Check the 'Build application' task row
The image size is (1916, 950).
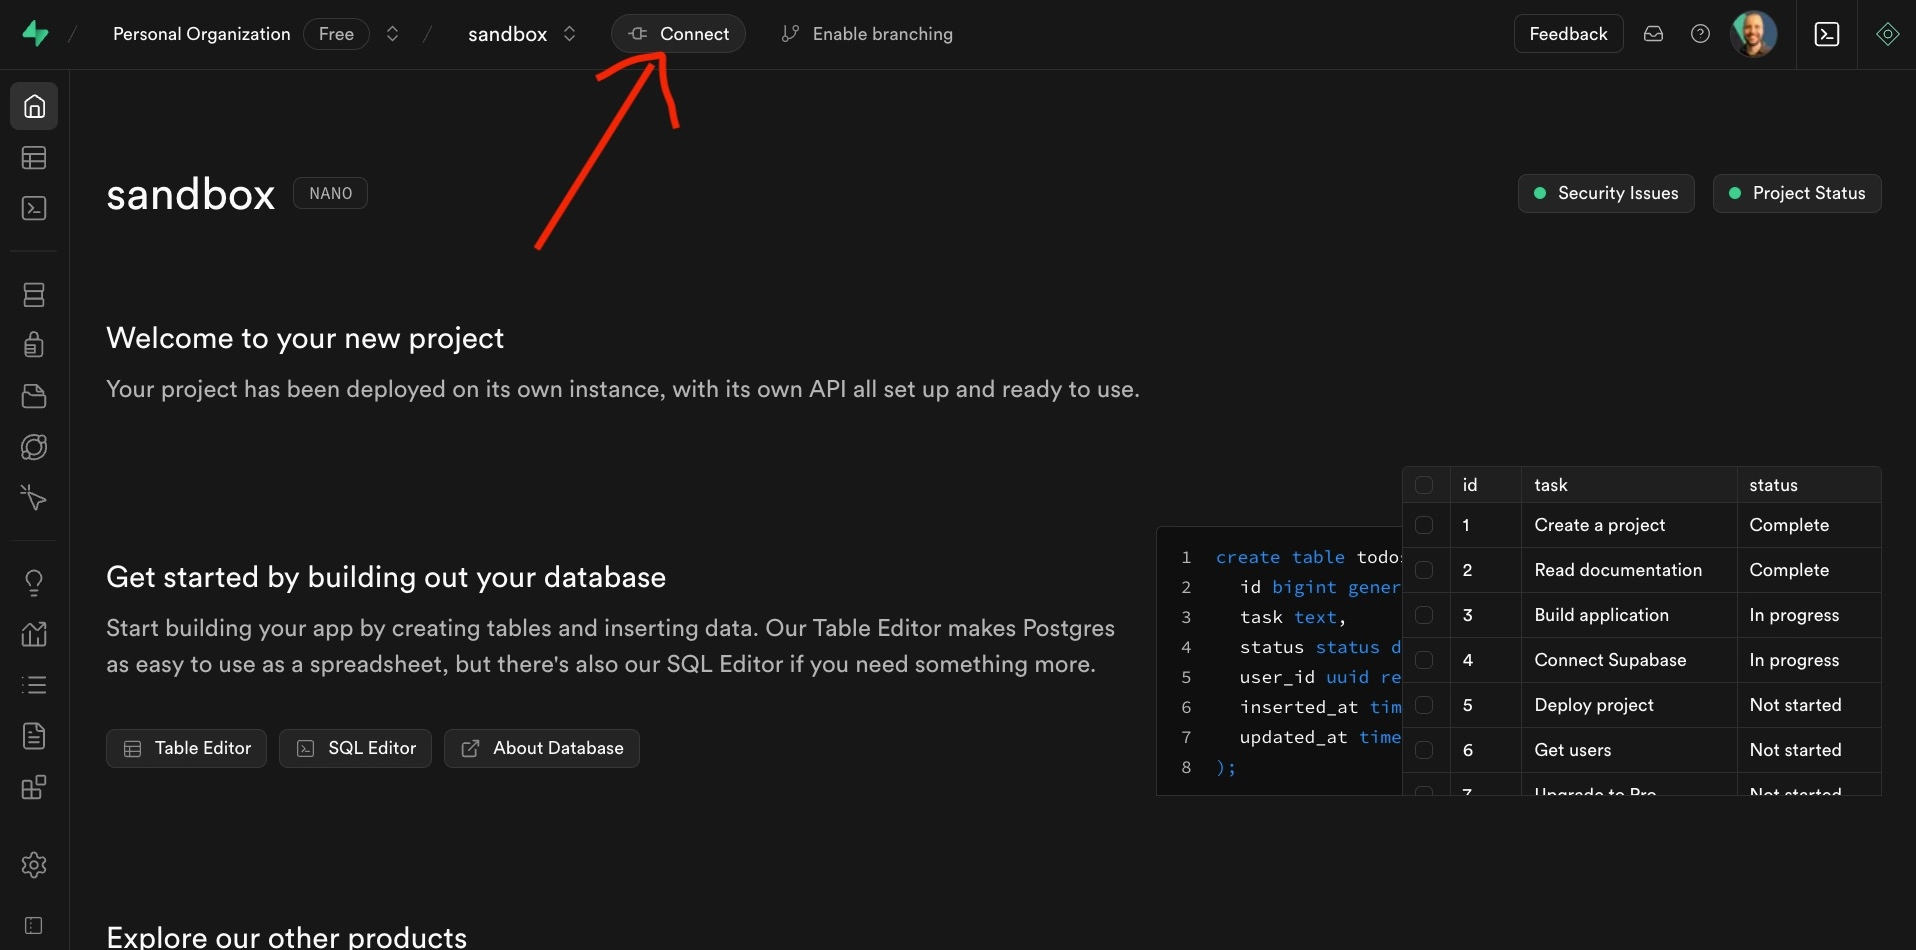point(1425,615)
